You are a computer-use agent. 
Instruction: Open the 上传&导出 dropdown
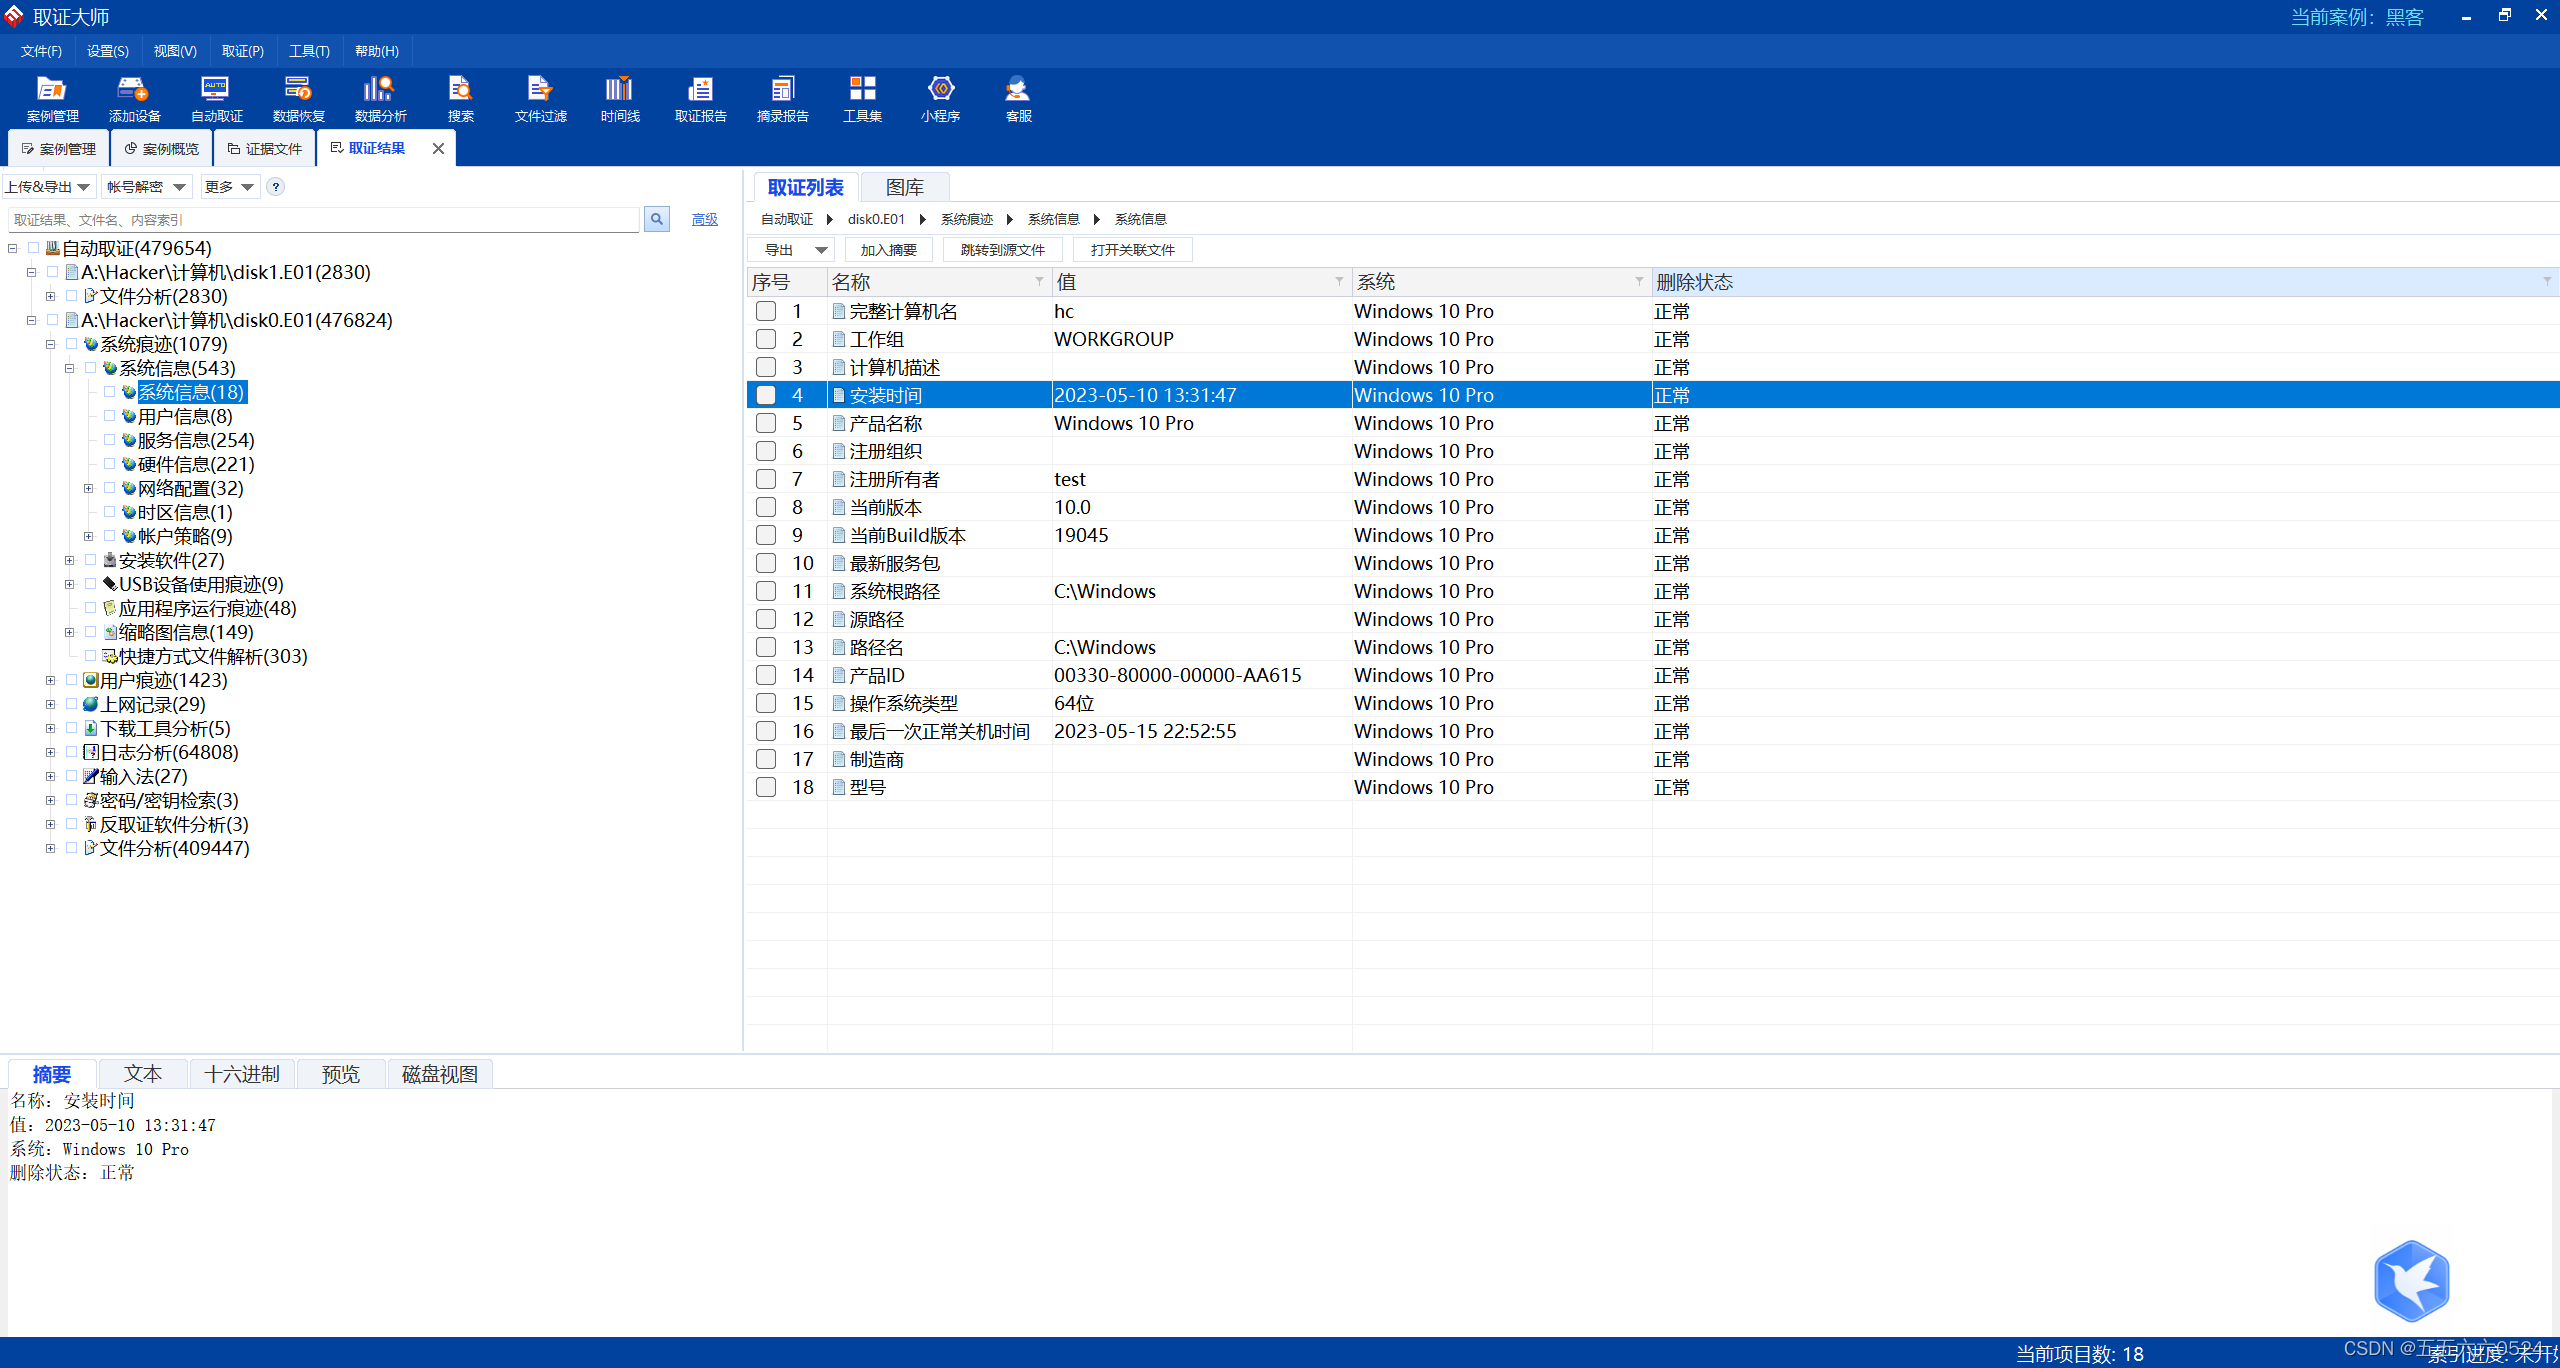49,187
